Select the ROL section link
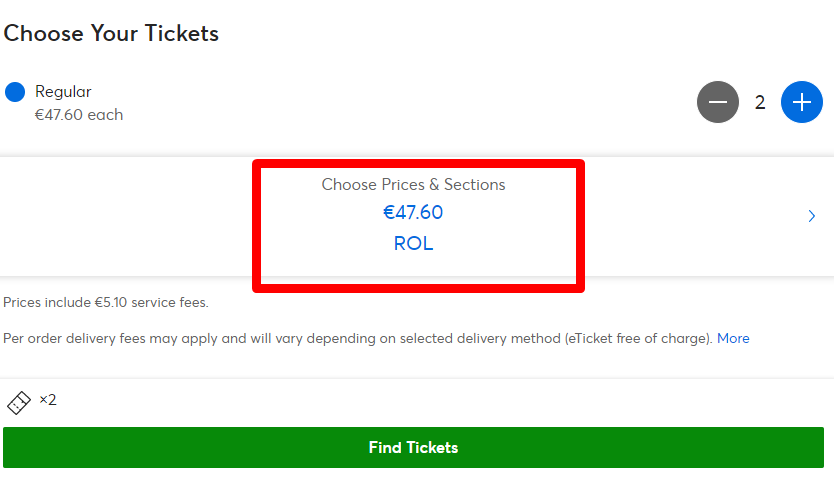 pyautogui.click(x=413, y=244)
